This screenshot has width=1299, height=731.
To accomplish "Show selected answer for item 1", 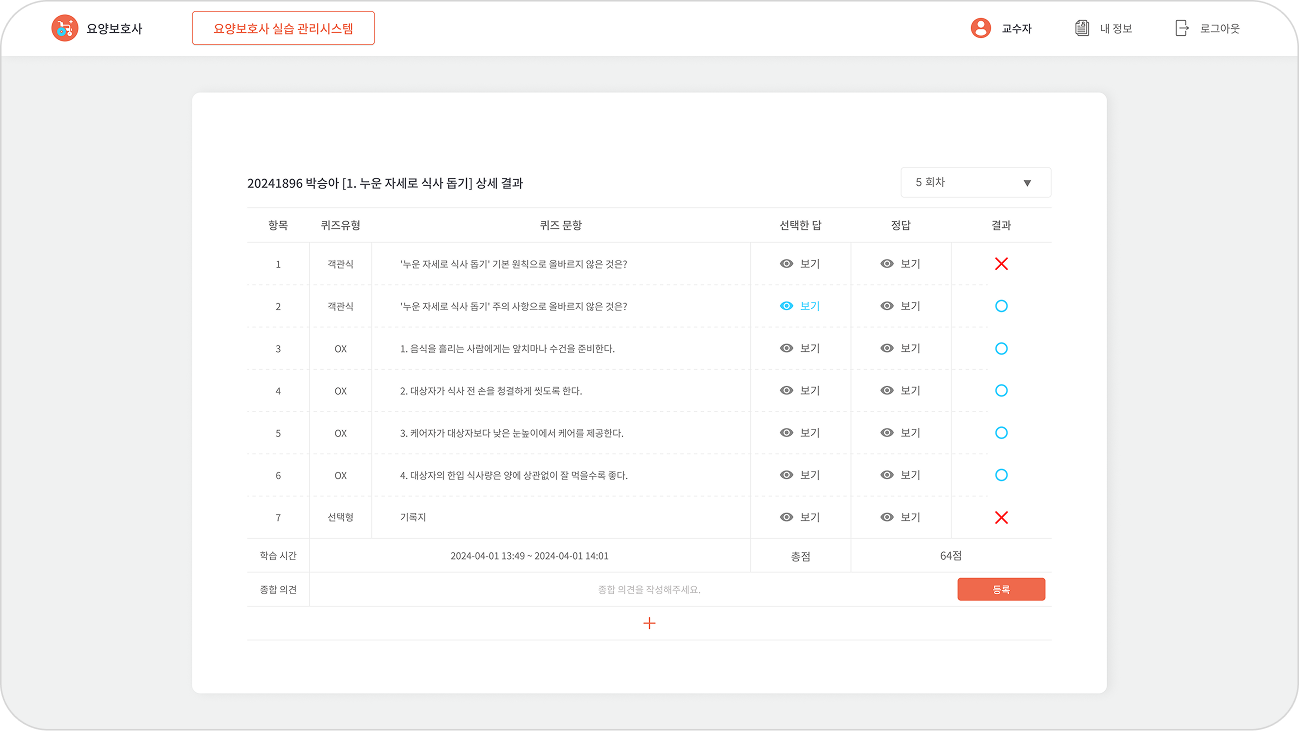I will [x=800, y=264].
